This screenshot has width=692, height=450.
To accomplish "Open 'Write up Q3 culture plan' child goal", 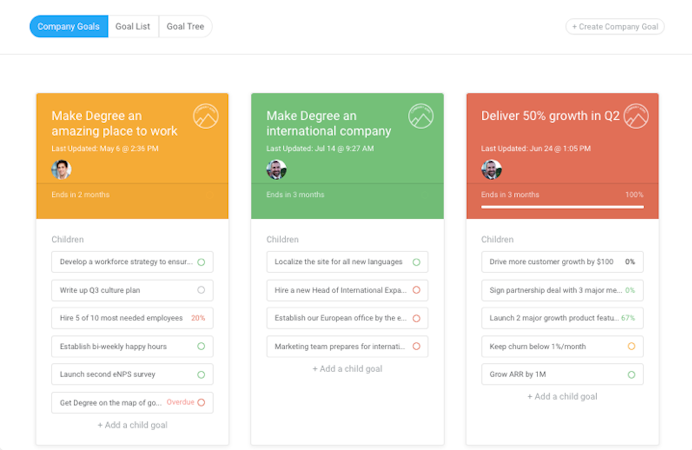I will click(x=132, y=290).
